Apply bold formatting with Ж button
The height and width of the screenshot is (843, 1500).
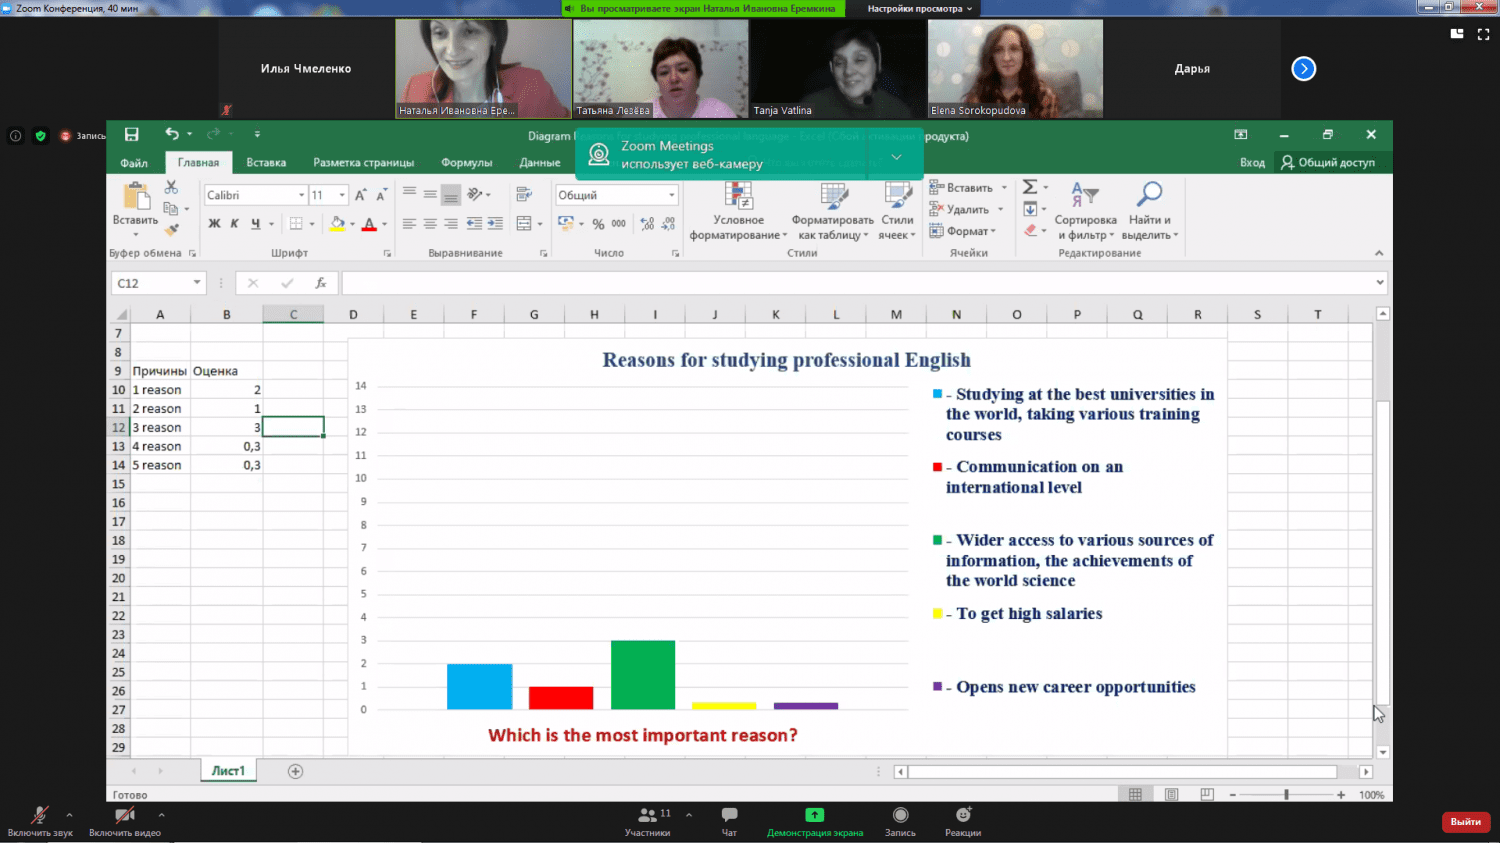[214, 224]
